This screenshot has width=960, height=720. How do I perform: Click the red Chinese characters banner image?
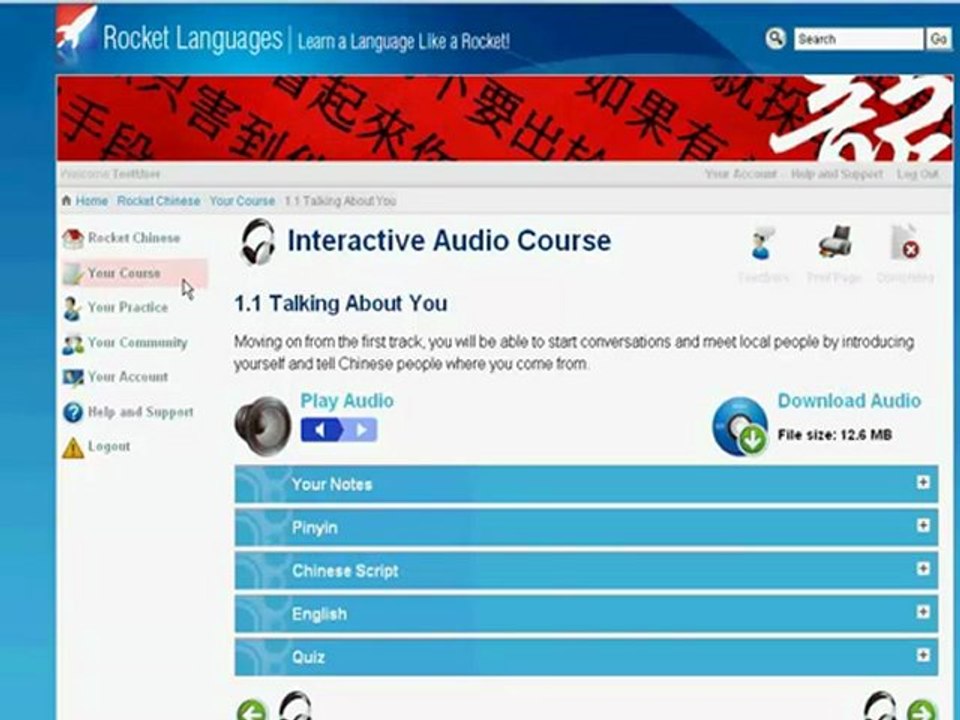coord(504,118)
